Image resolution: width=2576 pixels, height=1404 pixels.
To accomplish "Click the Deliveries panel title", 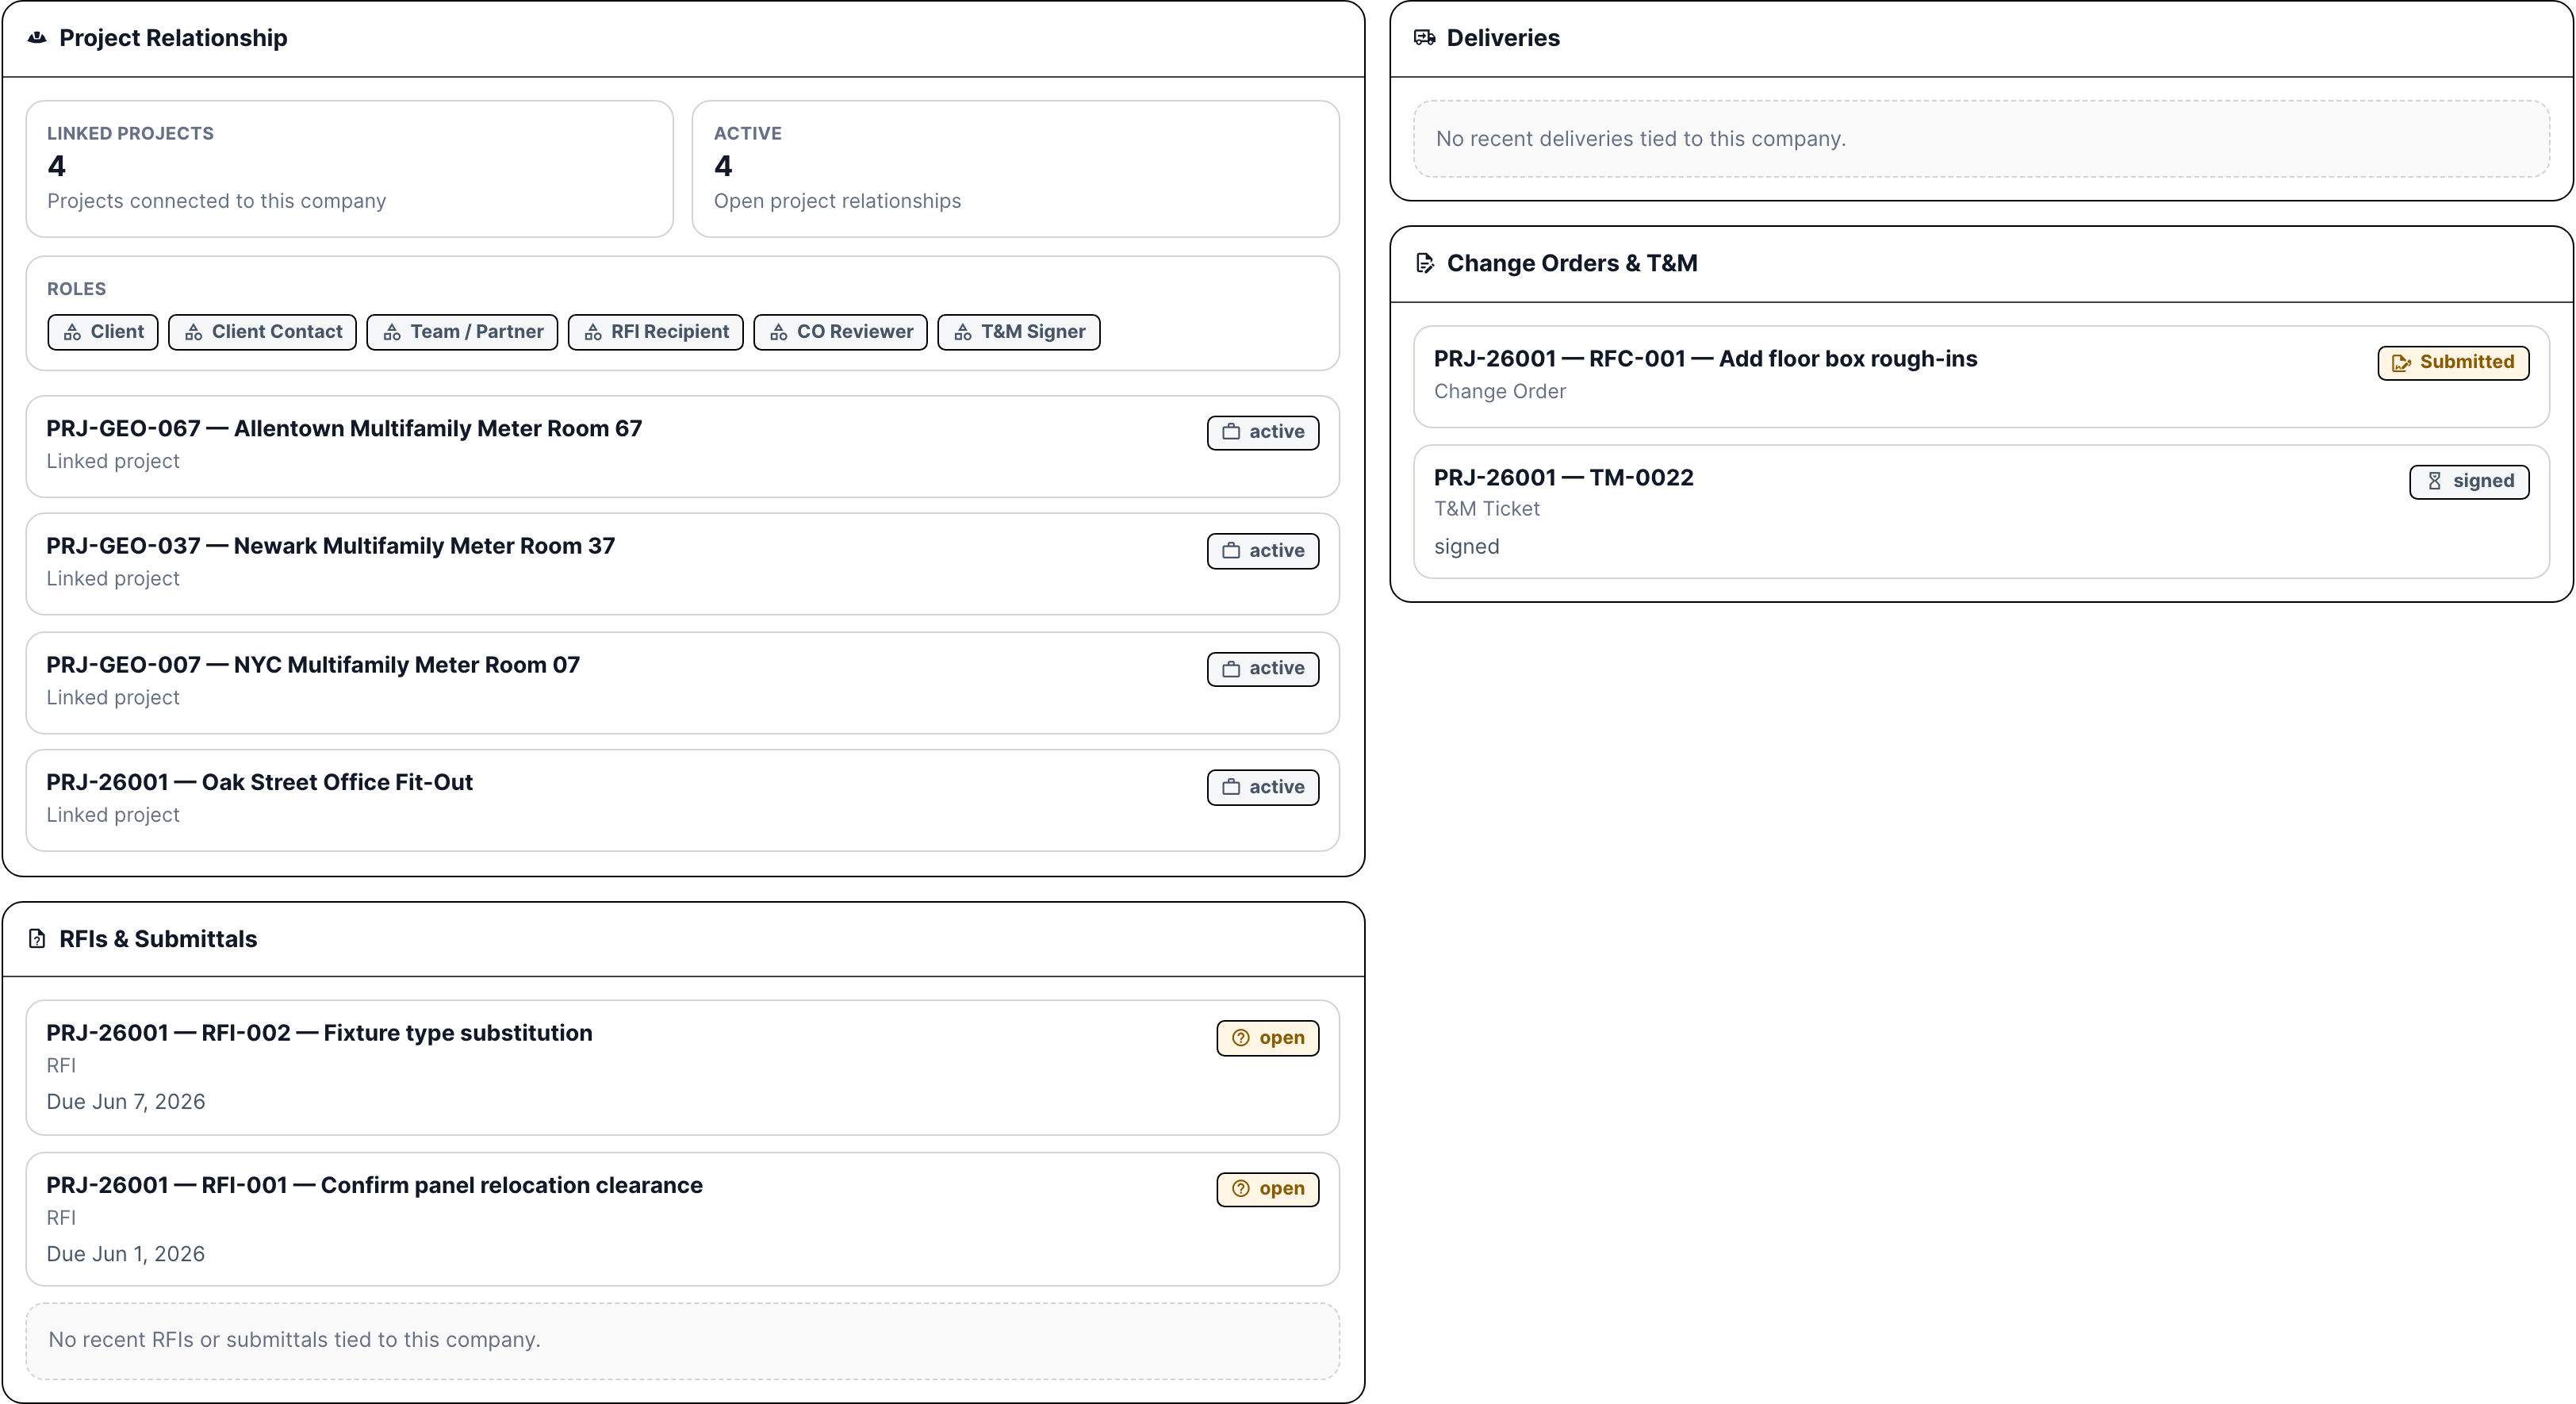I will pyautogui.click(x=1503, y=38).
